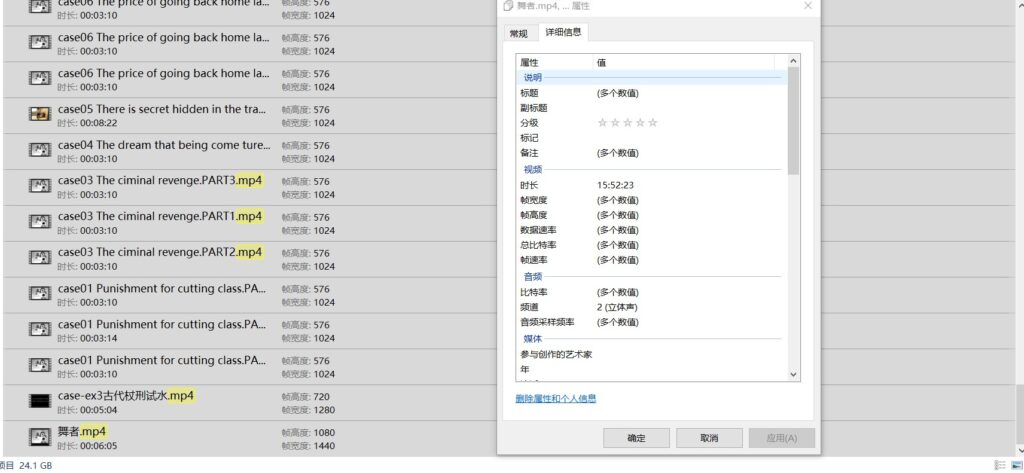Image resolution: width=1024 pixels, height=473 pixels.
Task: Select the case03 PART2.mp4 file icon
Action: pos(39,258)
